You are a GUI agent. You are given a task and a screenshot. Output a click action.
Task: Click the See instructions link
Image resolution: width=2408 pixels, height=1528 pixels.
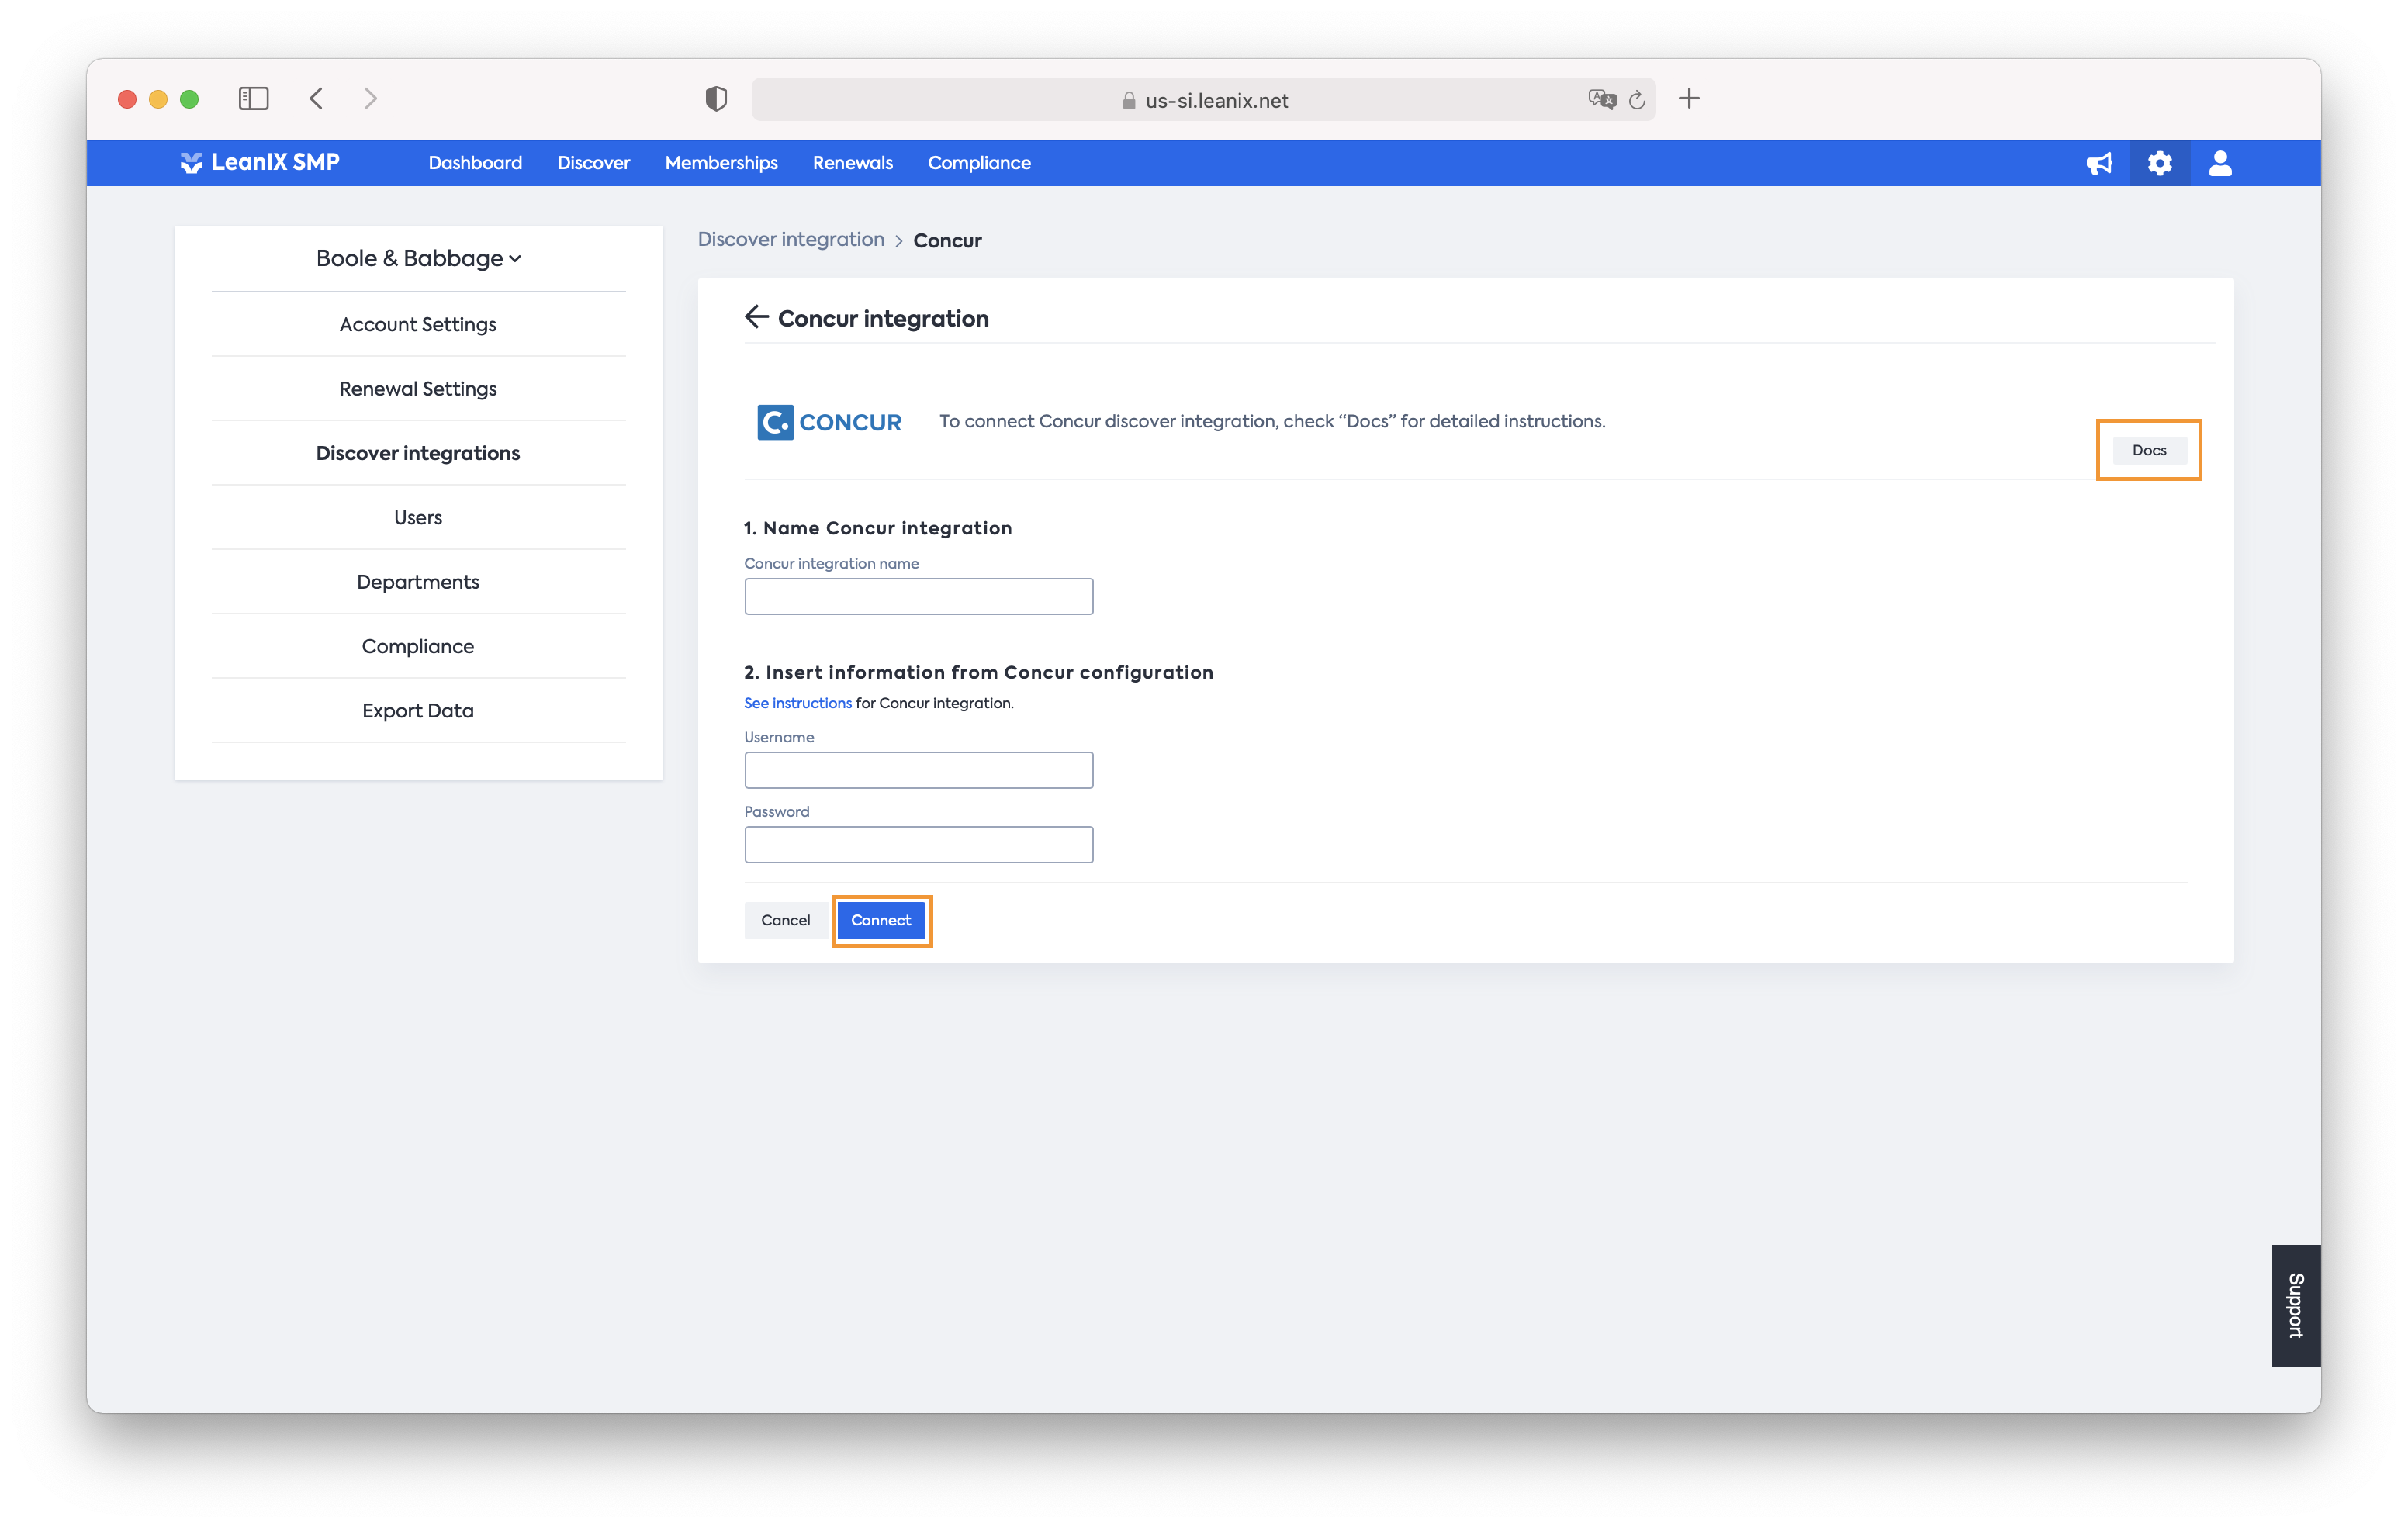798,703
